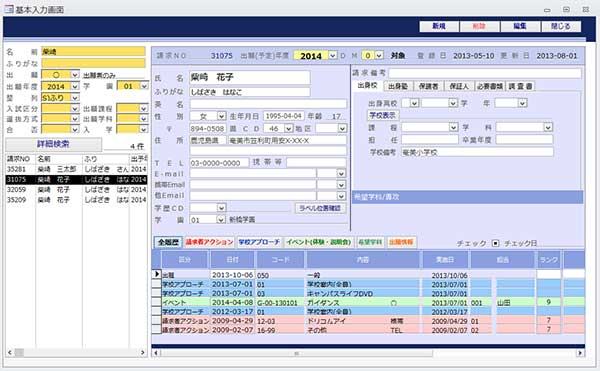The image size is (600, 371).
Task: Expand the 性別 gender dropdown
Action: click(x=221, y=116)
